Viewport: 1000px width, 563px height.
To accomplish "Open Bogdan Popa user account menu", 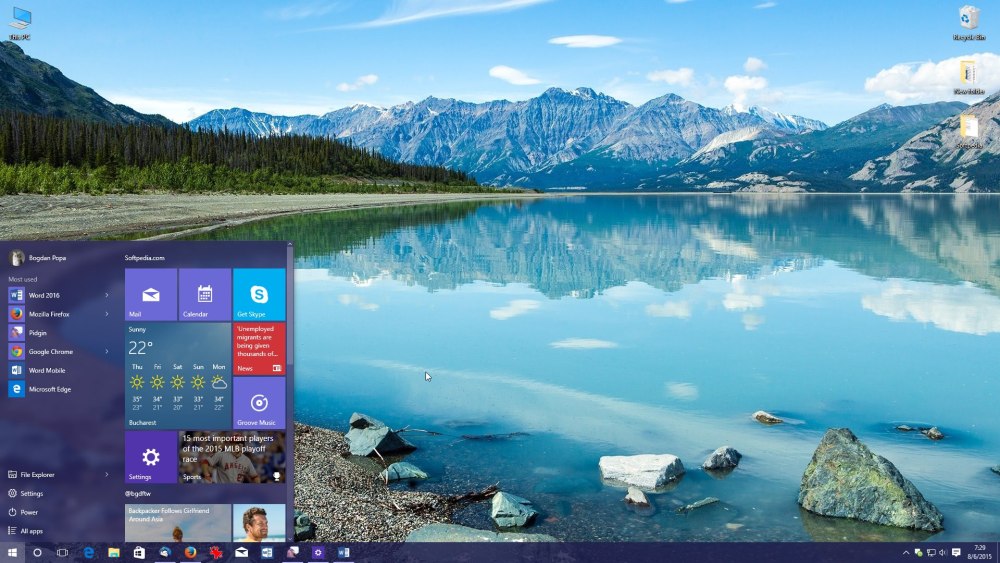I will point(38,258).
